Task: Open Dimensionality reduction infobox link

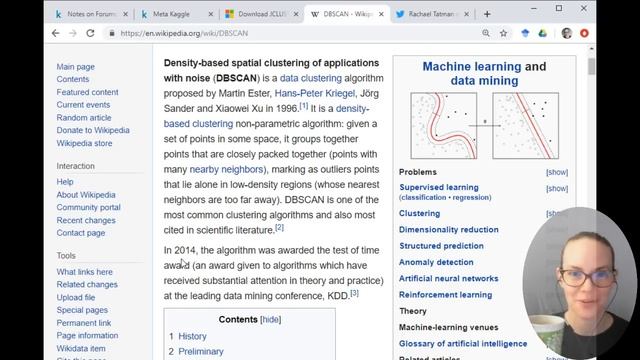Action: pyautogui.click(x=449, y=230)
